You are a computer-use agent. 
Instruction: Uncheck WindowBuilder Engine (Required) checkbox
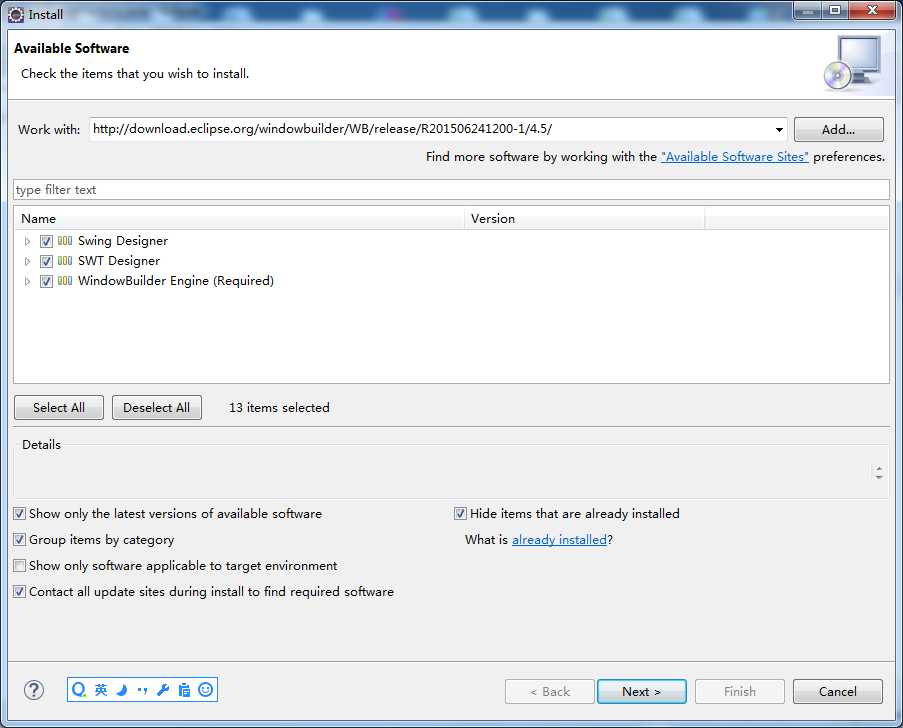47,282
